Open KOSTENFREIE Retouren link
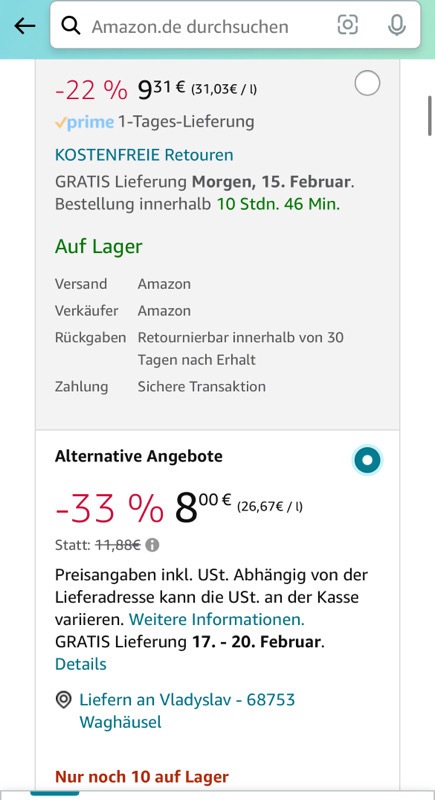The height and width of the screenshot is (800, 435). (144, 155)
